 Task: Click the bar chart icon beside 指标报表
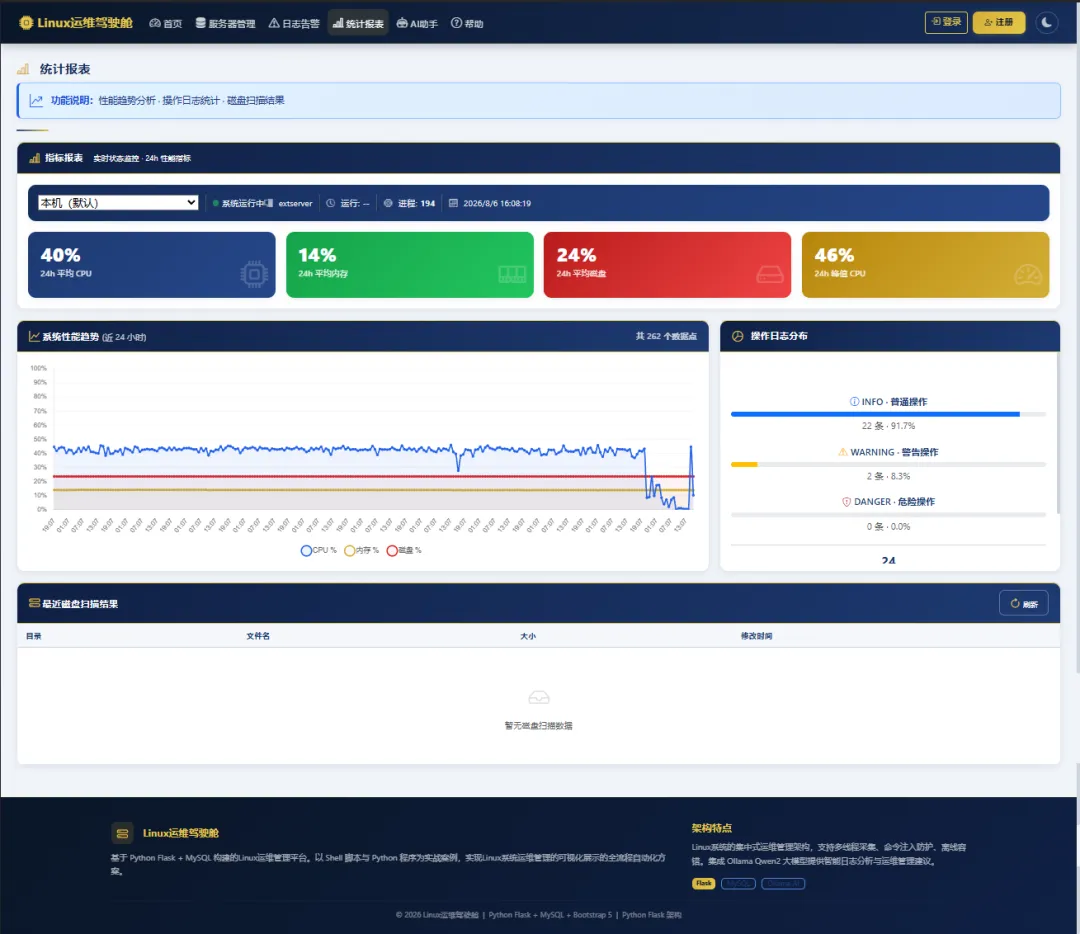tap(34, 158)
